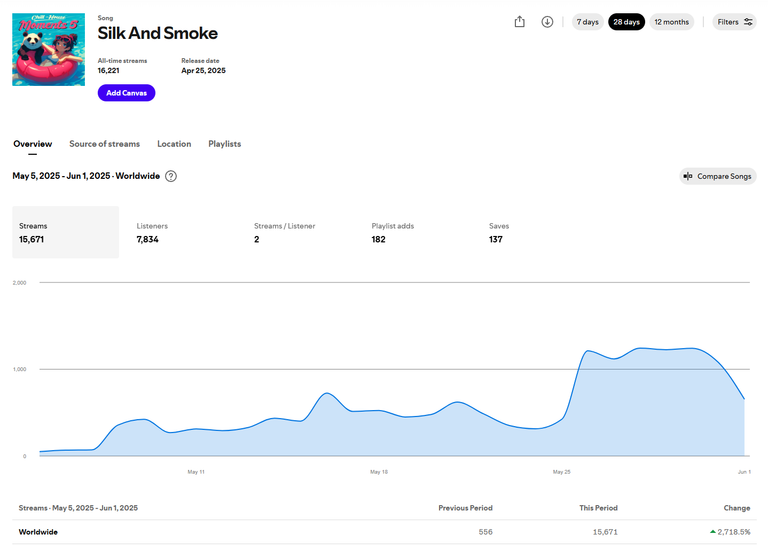Click the This Period value 15,671 in table

click(605, 532)
